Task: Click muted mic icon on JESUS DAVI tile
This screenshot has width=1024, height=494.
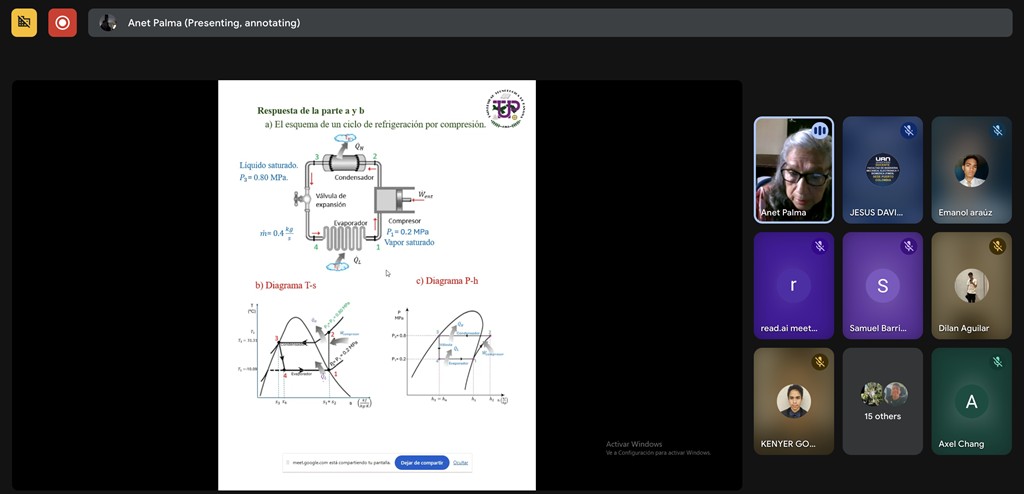Action: [x=908, y=131]
